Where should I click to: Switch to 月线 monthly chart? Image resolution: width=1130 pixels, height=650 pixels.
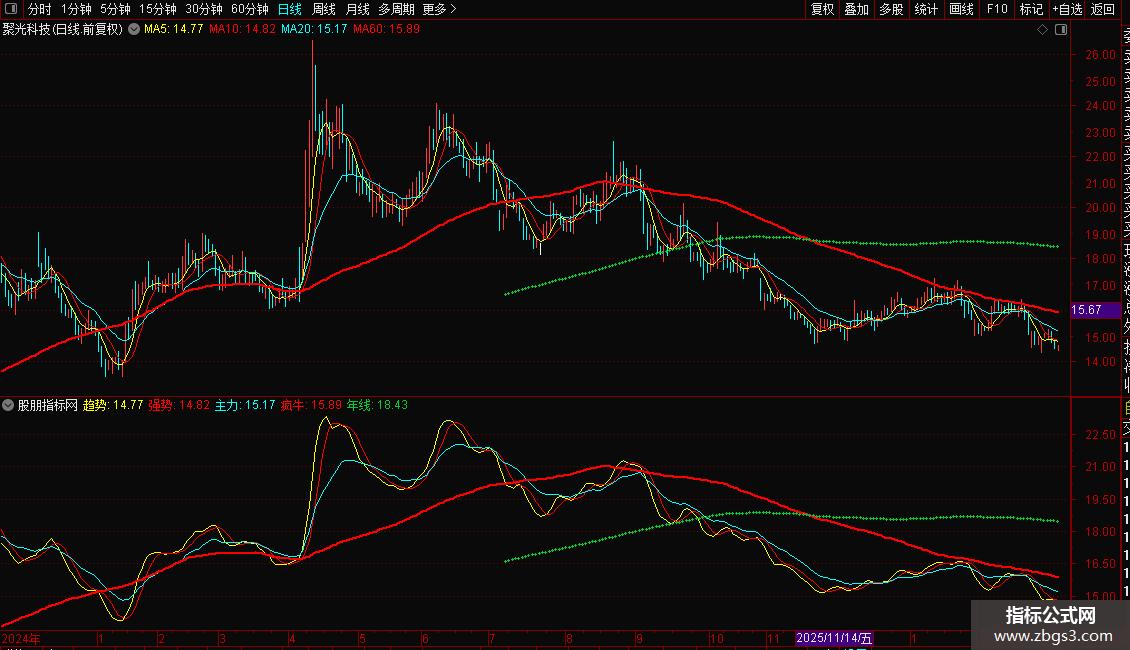(357, 9)
